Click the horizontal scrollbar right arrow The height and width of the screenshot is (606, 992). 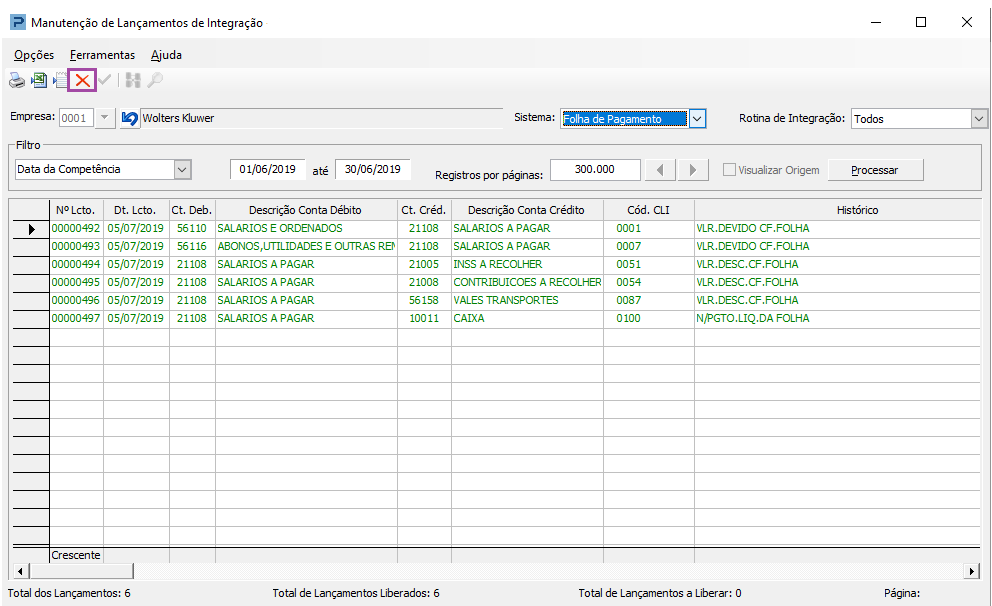tap(972, 570)
